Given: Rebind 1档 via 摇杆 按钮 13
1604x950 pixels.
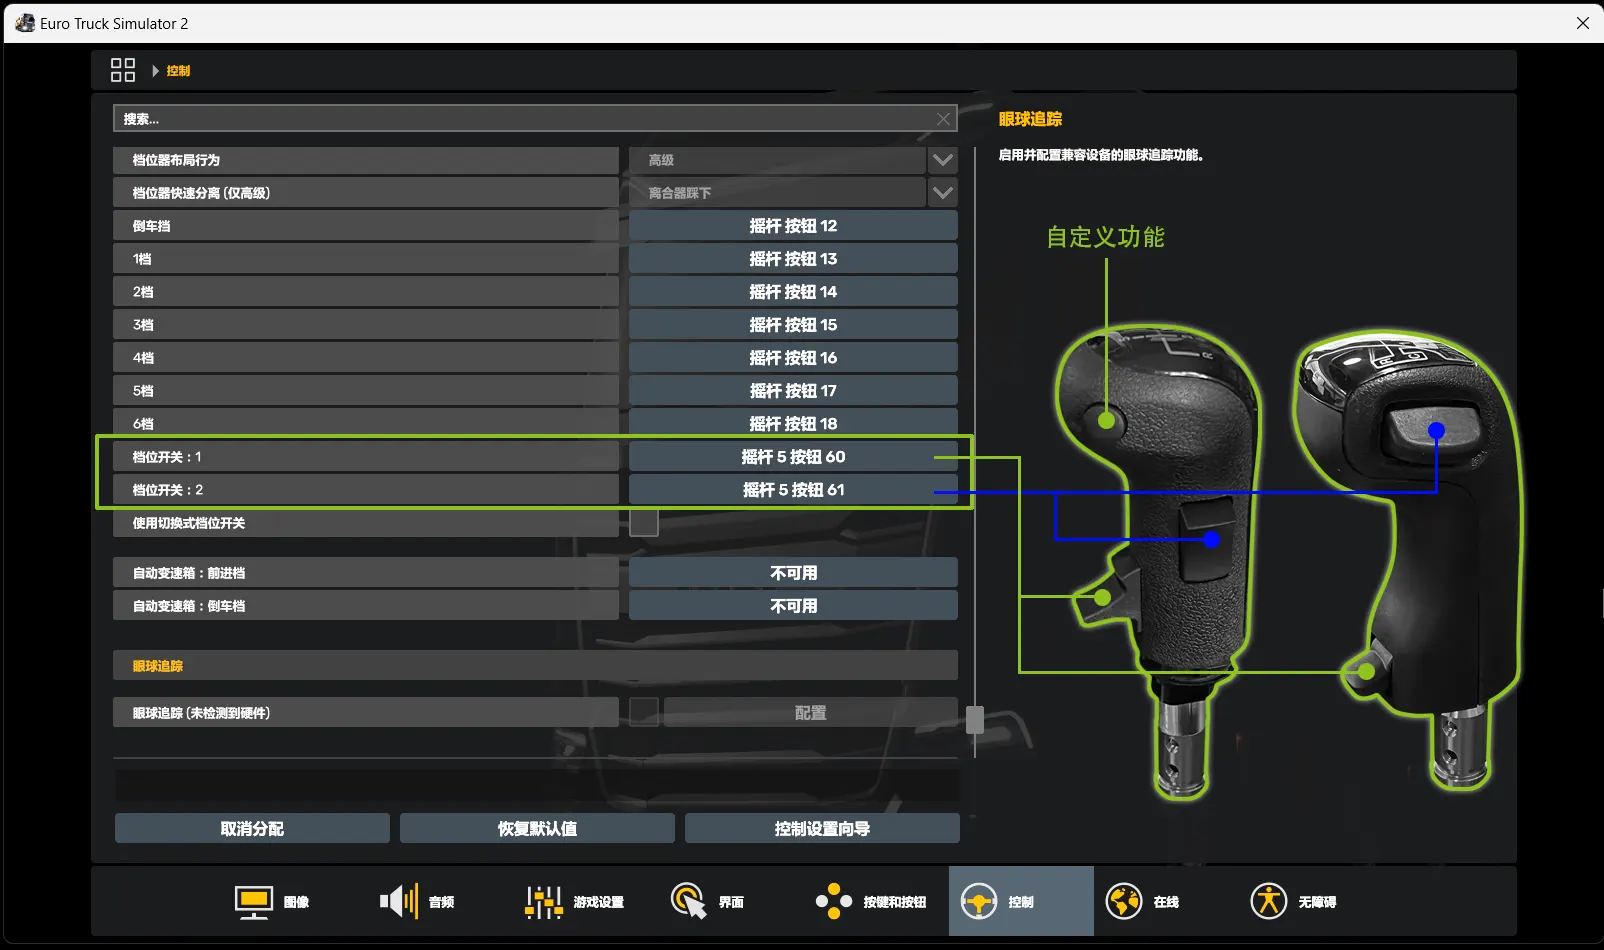Looking at the screenshot, I should [793, 259].
